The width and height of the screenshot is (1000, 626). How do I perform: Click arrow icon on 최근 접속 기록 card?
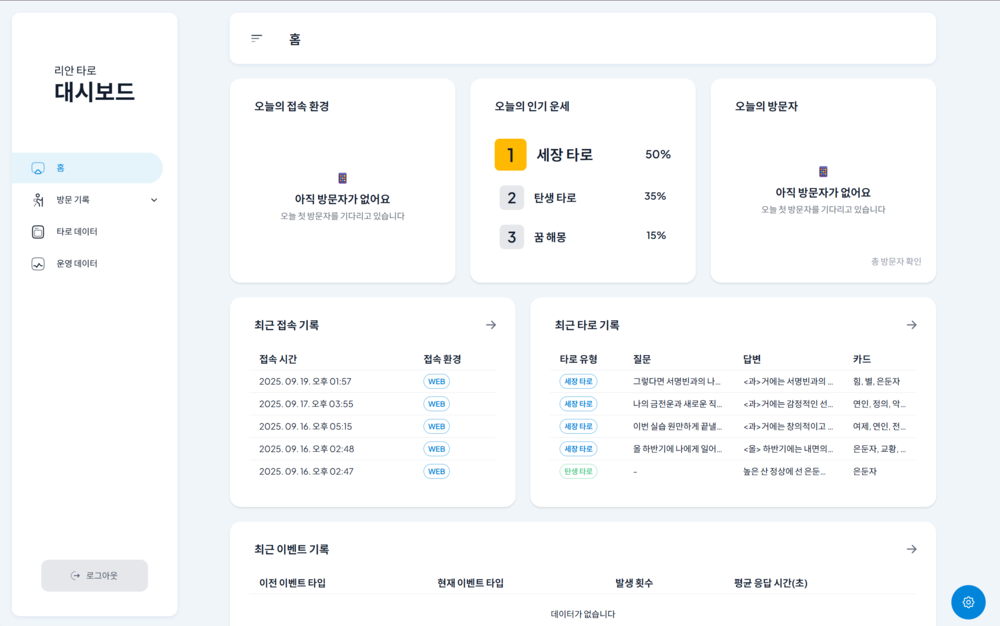coord(491,325)
